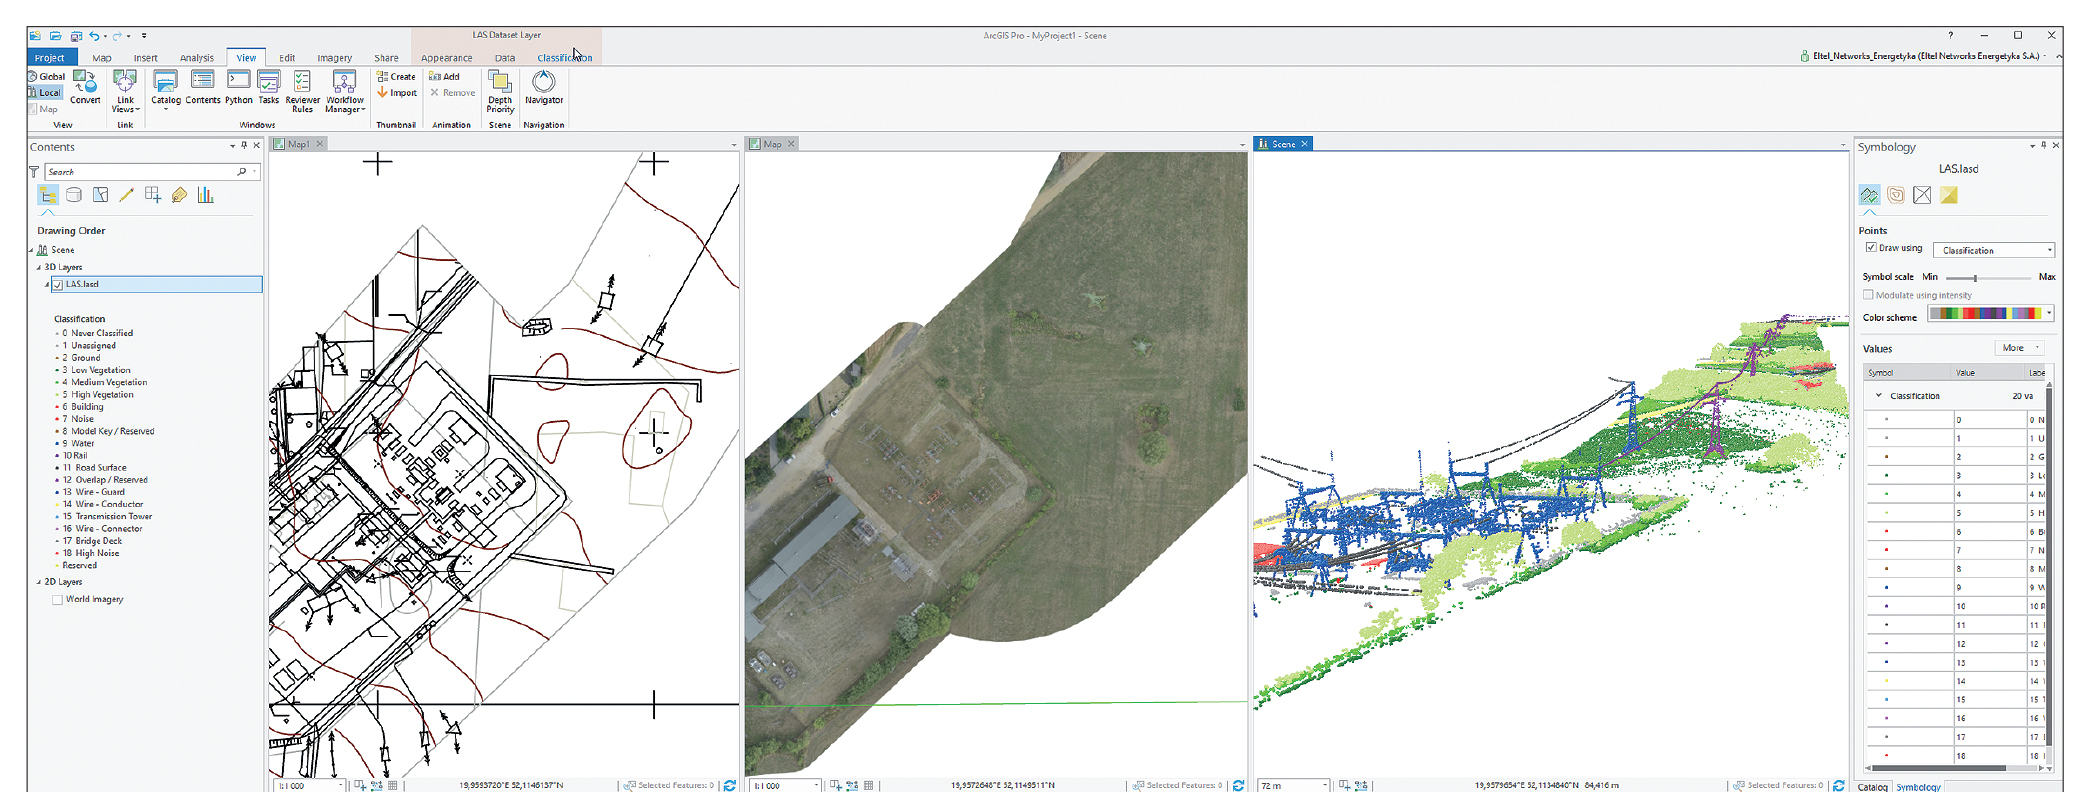List layers by editing
Viewport: 2088px width, 792px height.
click(x=126, y=195)
